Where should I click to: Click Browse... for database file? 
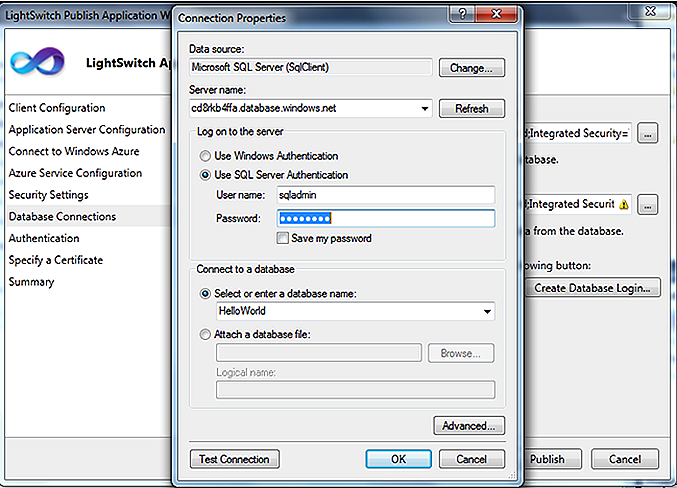pyautogui.click(x=461, y=353)
